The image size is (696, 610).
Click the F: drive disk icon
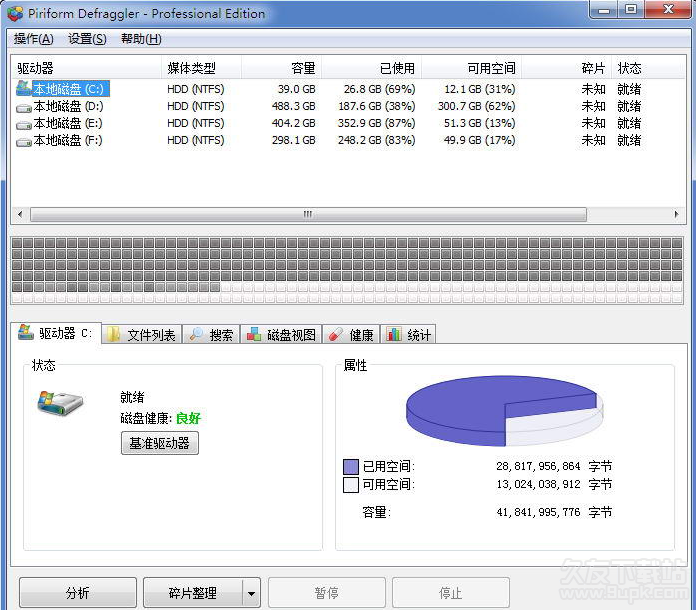coord(24,142)
